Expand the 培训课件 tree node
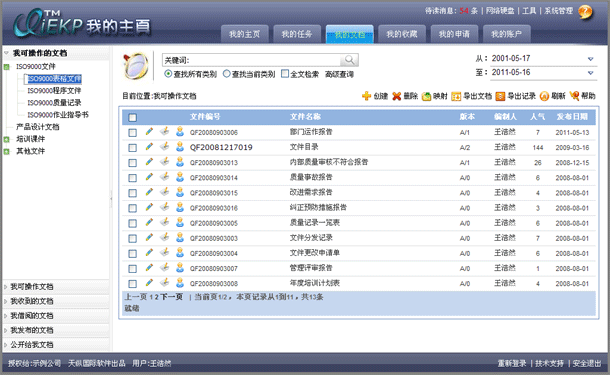Image resolution: width=610 pixels, height=375 pixels. click(7, 139)
